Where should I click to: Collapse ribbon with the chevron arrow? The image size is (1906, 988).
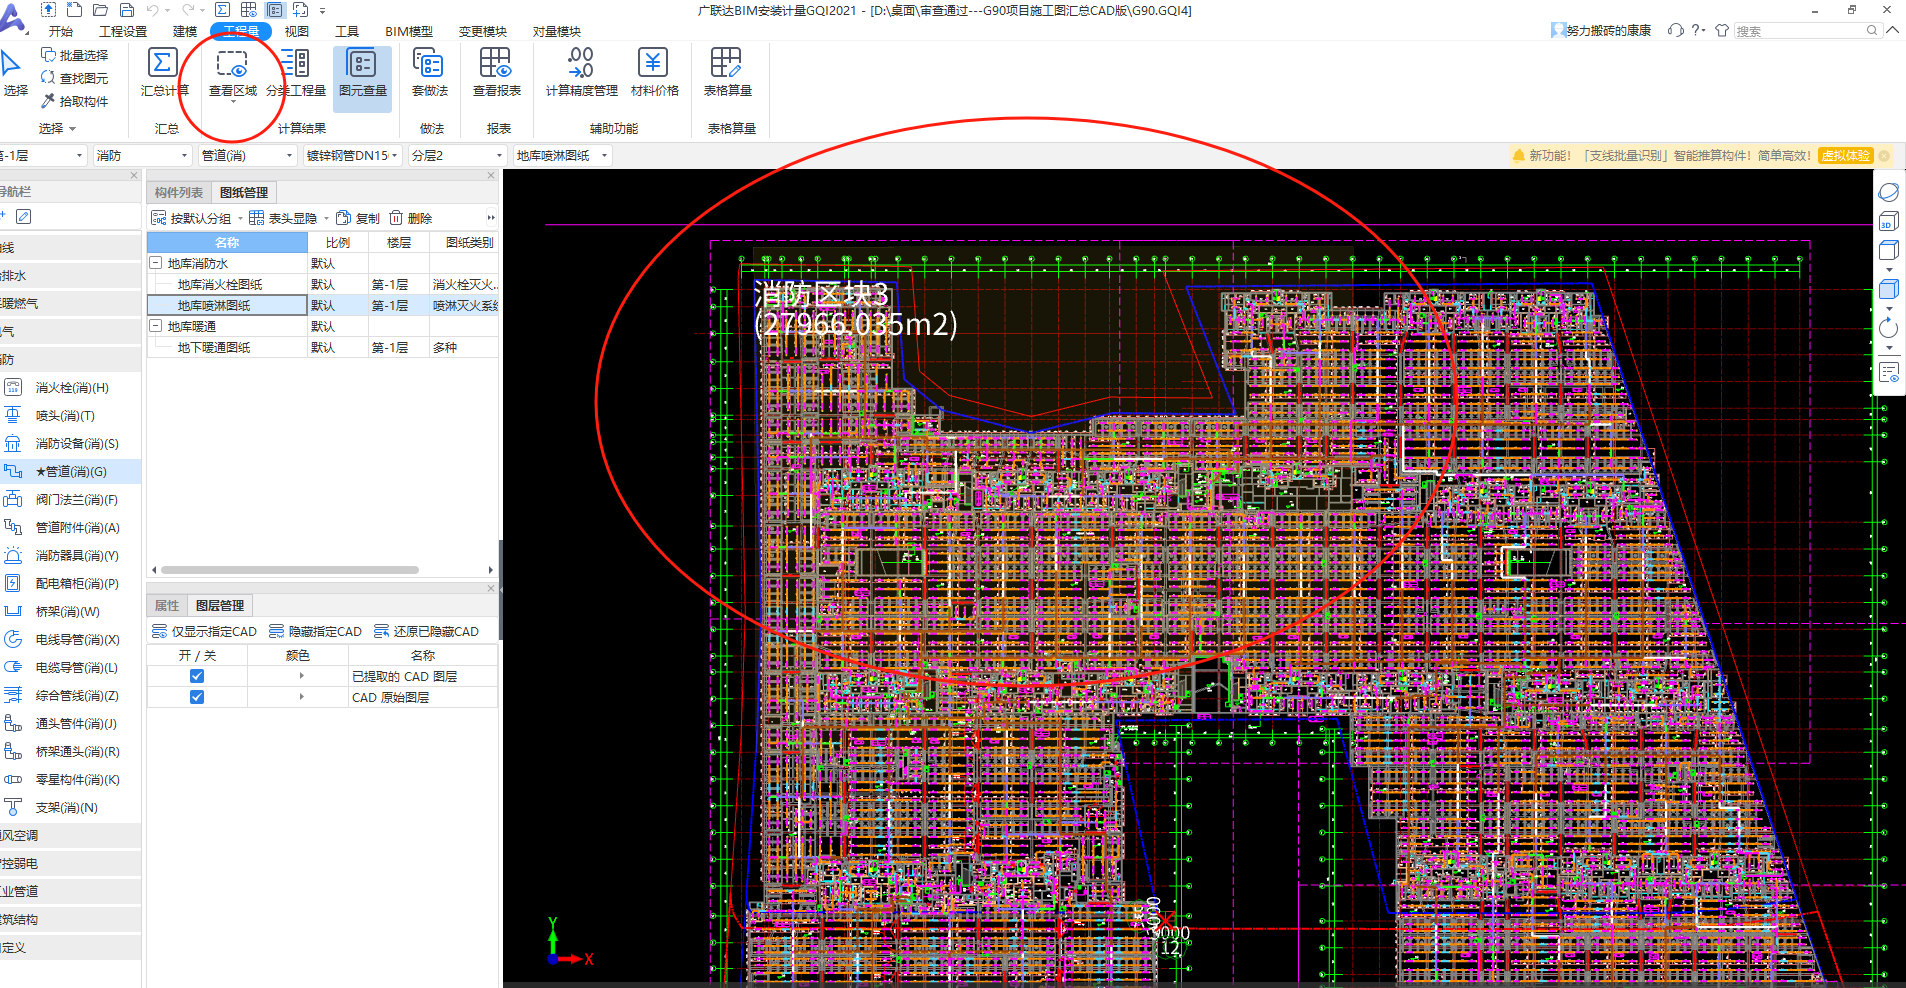tap(1892, 30)
